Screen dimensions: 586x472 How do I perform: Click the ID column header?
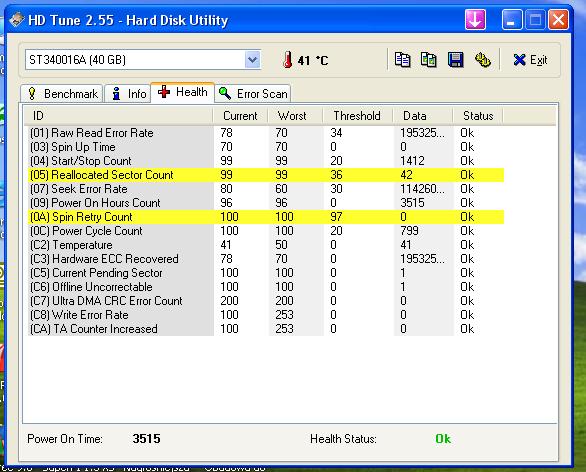coord(119,116)
